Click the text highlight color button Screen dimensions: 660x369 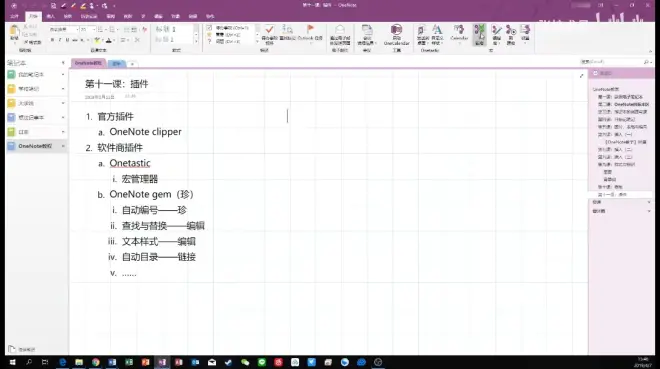pos(97,40)
